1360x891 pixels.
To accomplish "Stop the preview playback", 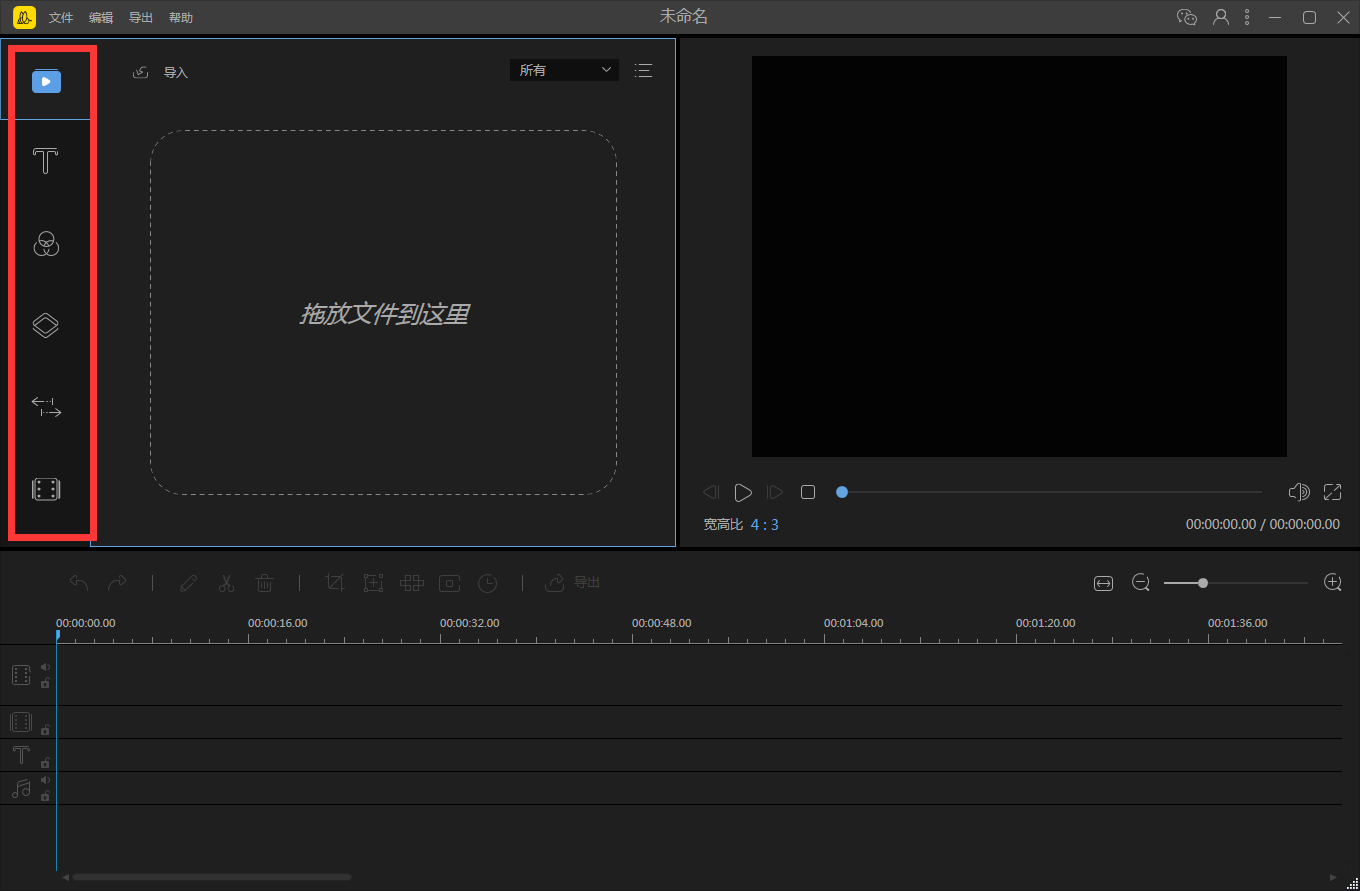I will pyautogui.click(x=808, y=492).
